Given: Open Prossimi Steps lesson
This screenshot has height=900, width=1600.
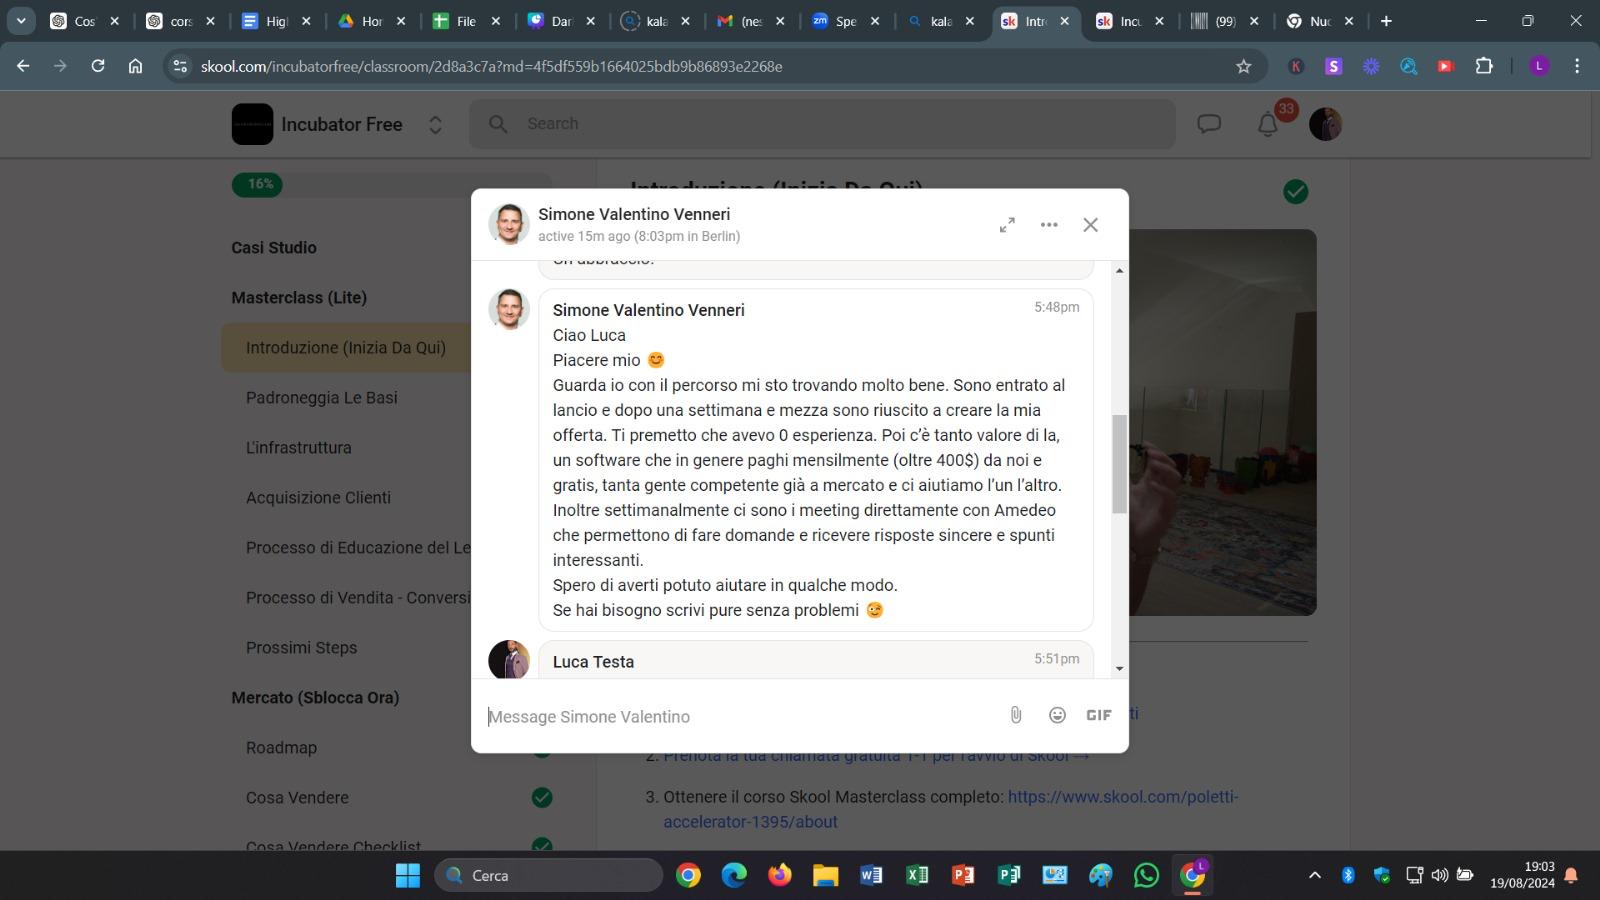Looking at the screenshot, I should click(x=301, y=647).
